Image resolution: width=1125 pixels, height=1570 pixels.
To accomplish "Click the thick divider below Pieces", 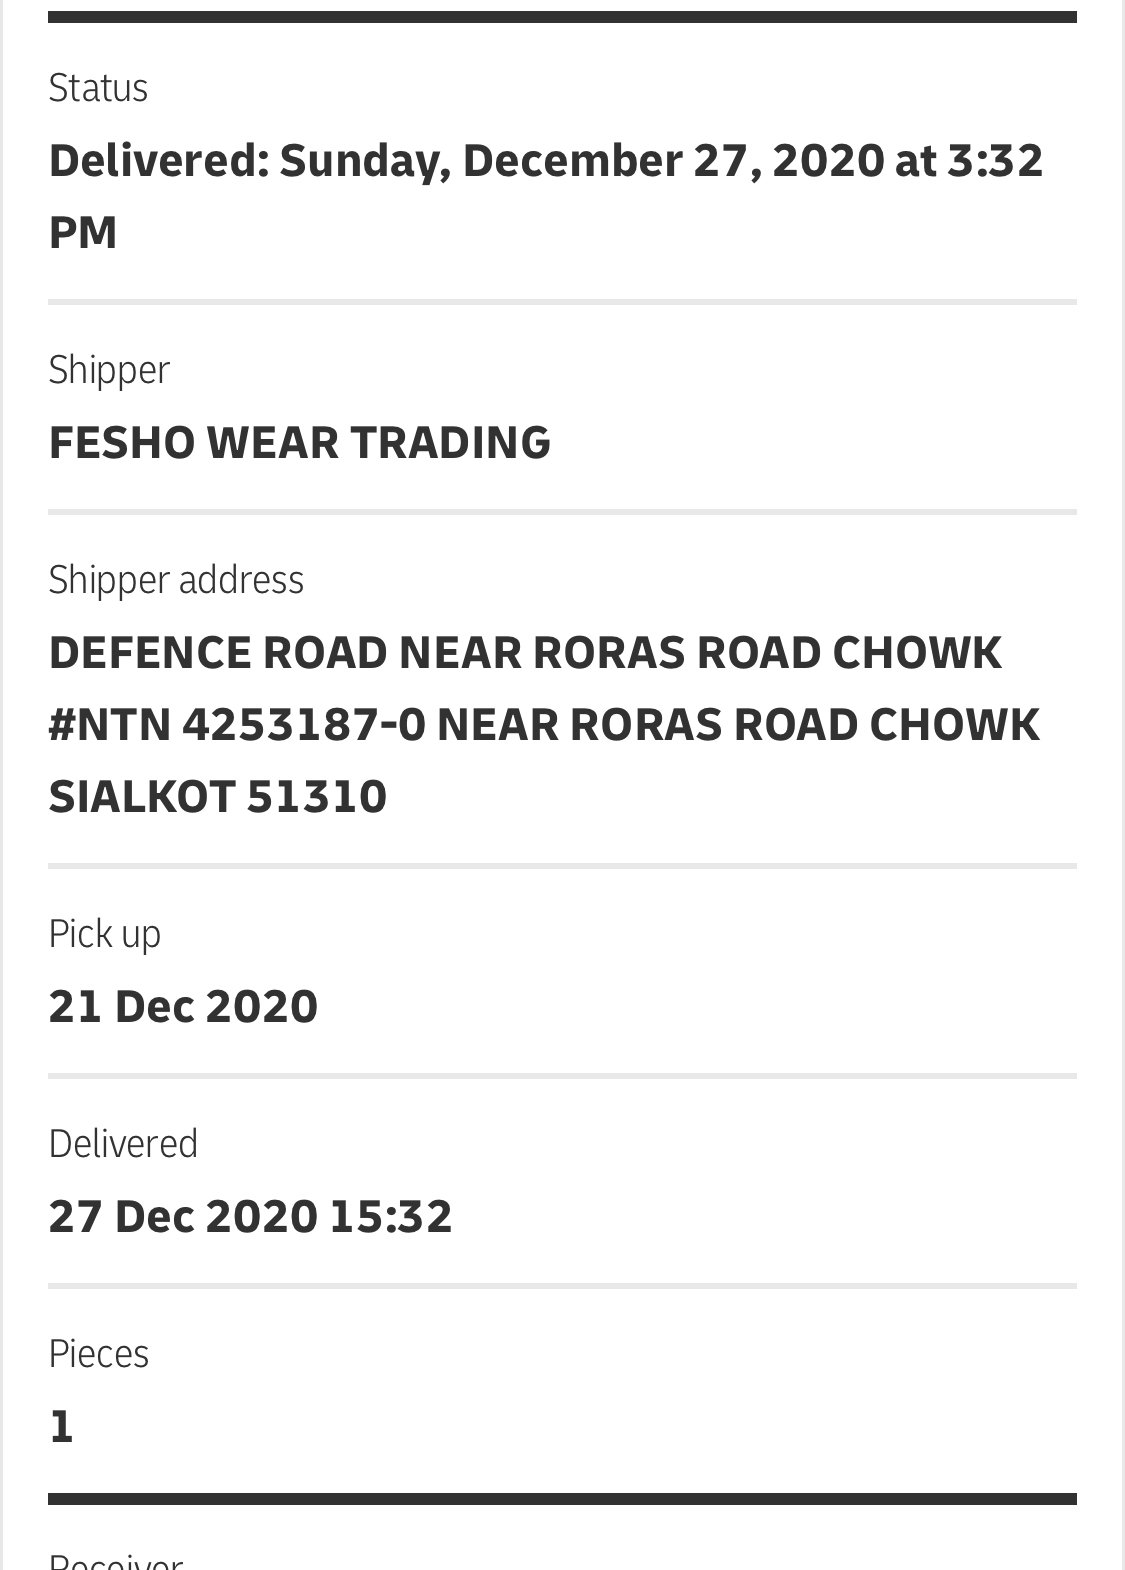I will pos(562,1499).
